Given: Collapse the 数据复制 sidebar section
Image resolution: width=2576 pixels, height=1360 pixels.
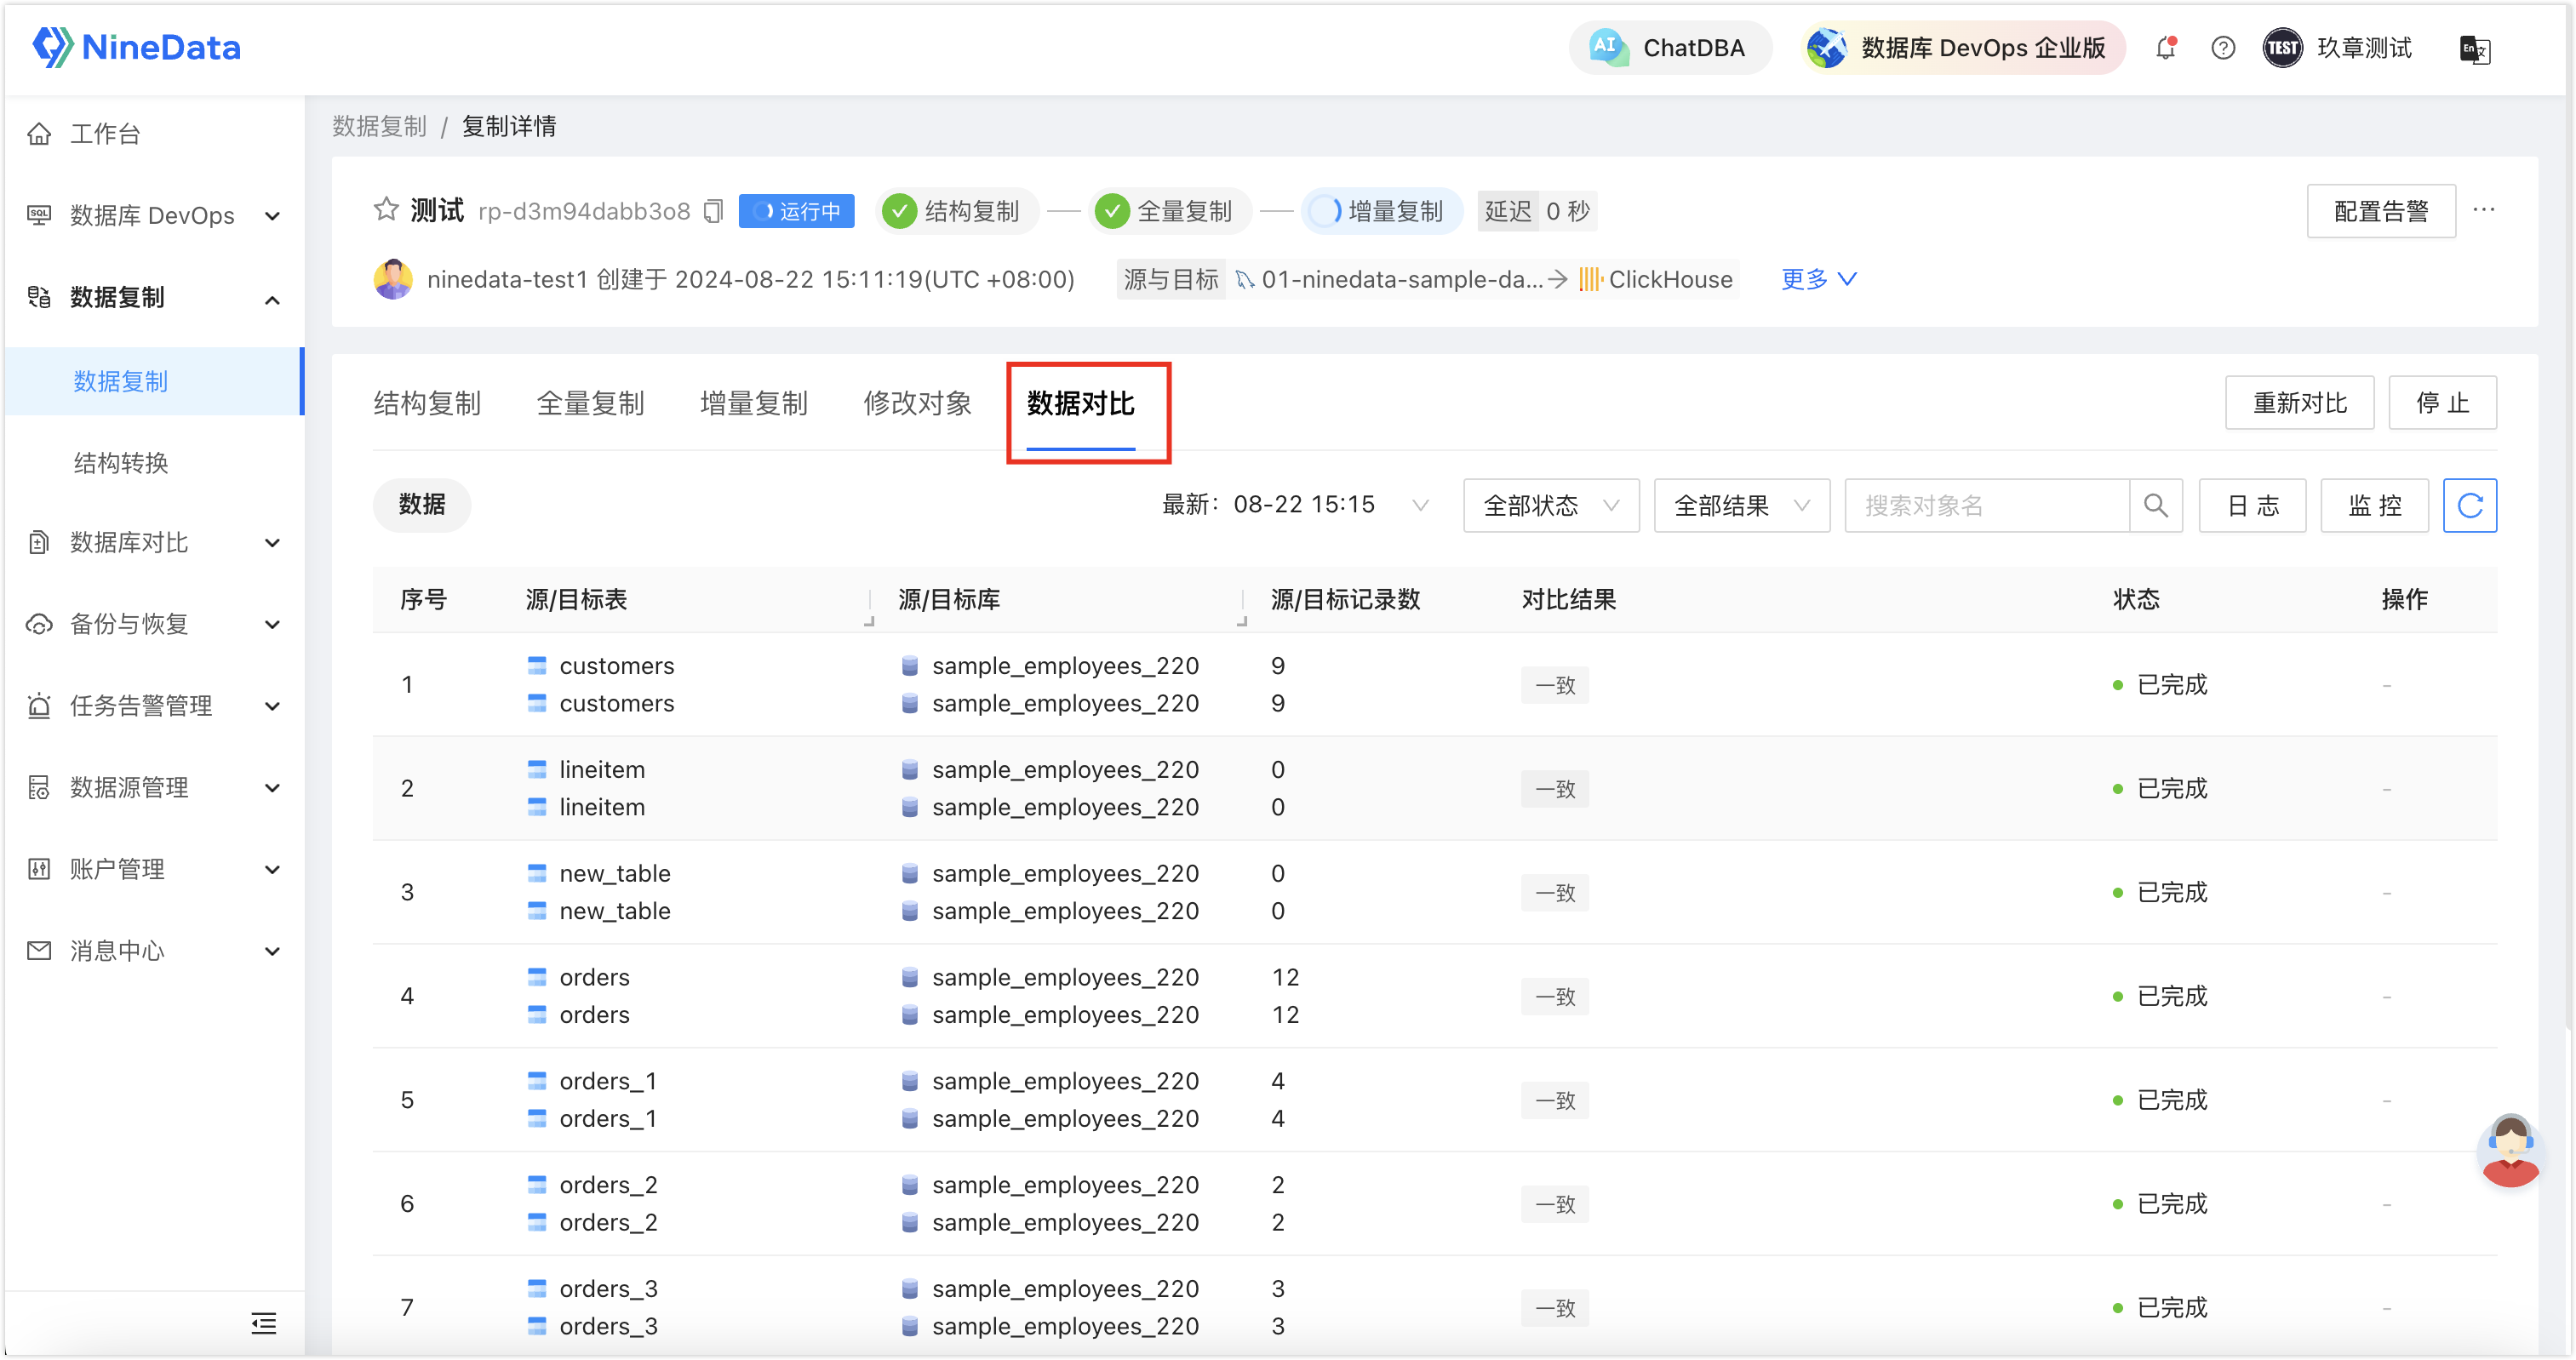Looking at the screenshot, I should click(x=272, y=299).
